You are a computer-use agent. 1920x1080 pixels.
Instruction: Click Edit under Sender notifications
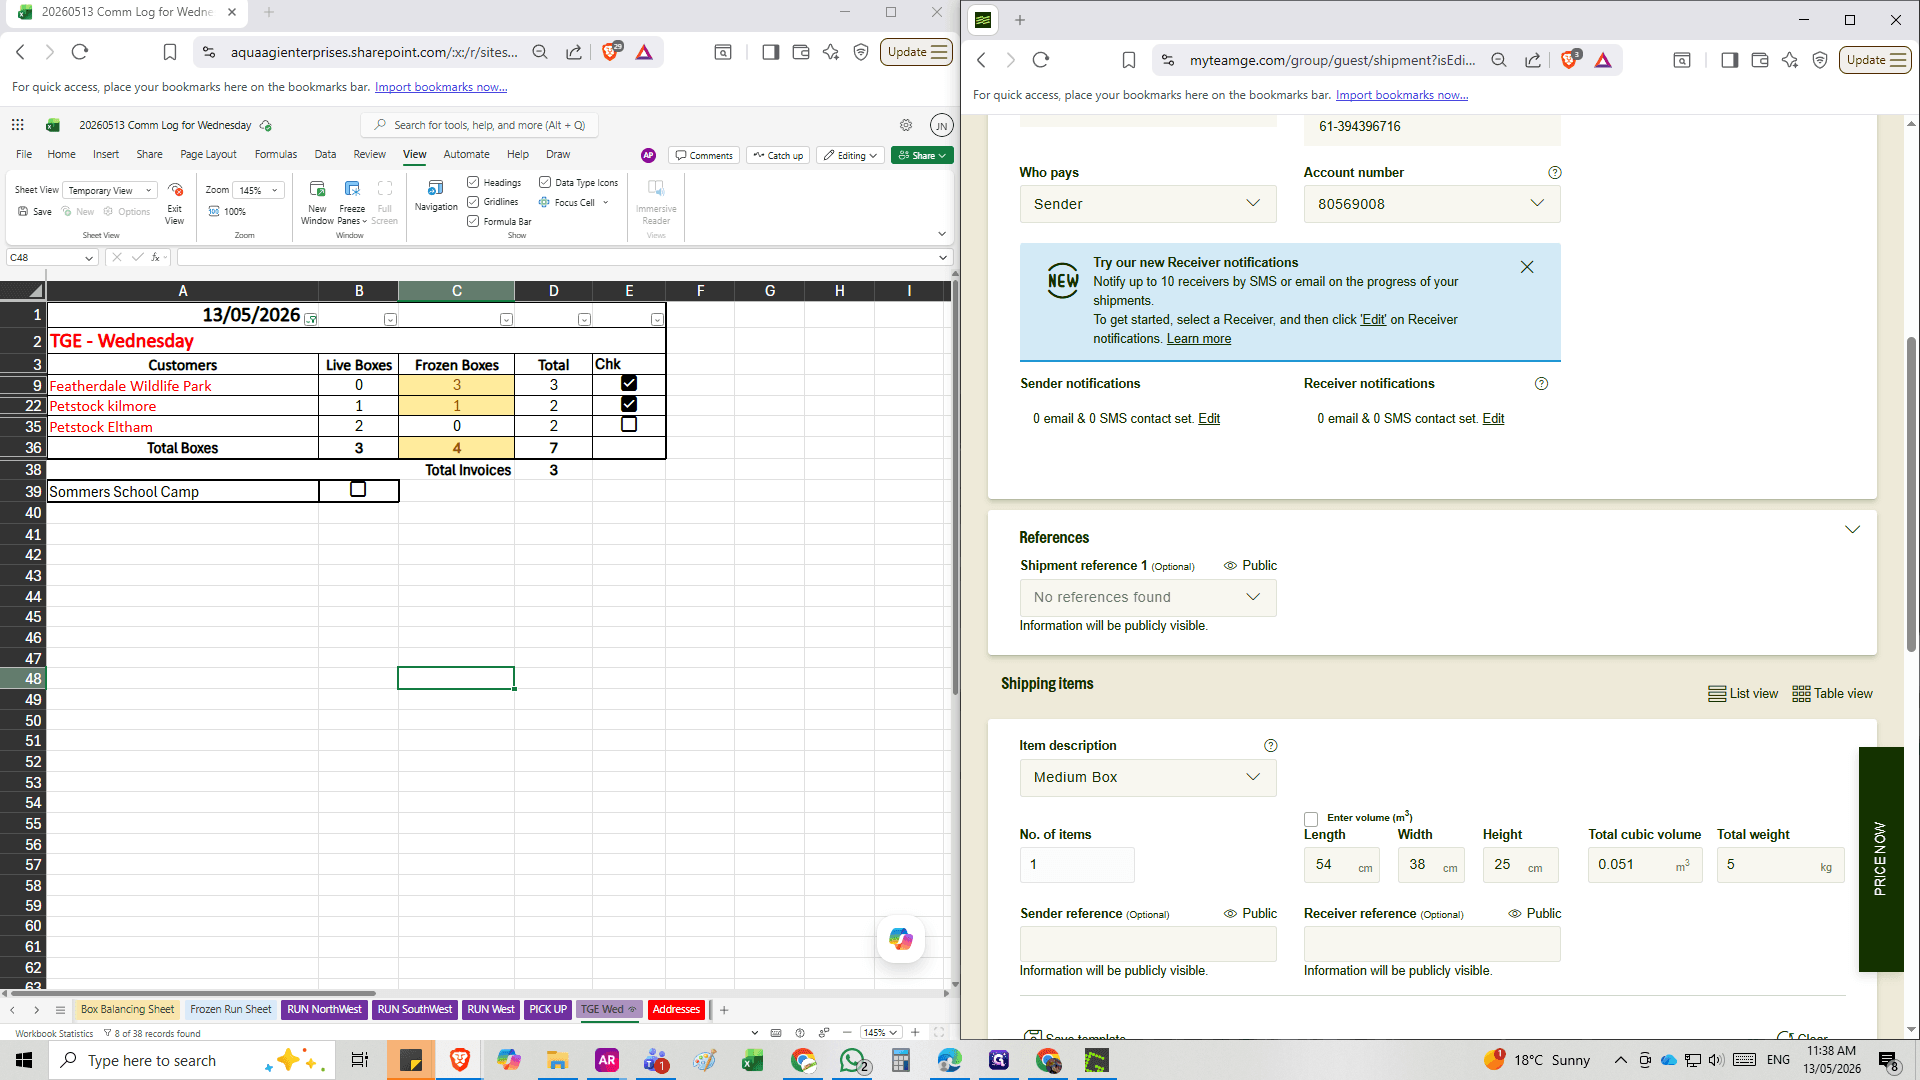1209,419
